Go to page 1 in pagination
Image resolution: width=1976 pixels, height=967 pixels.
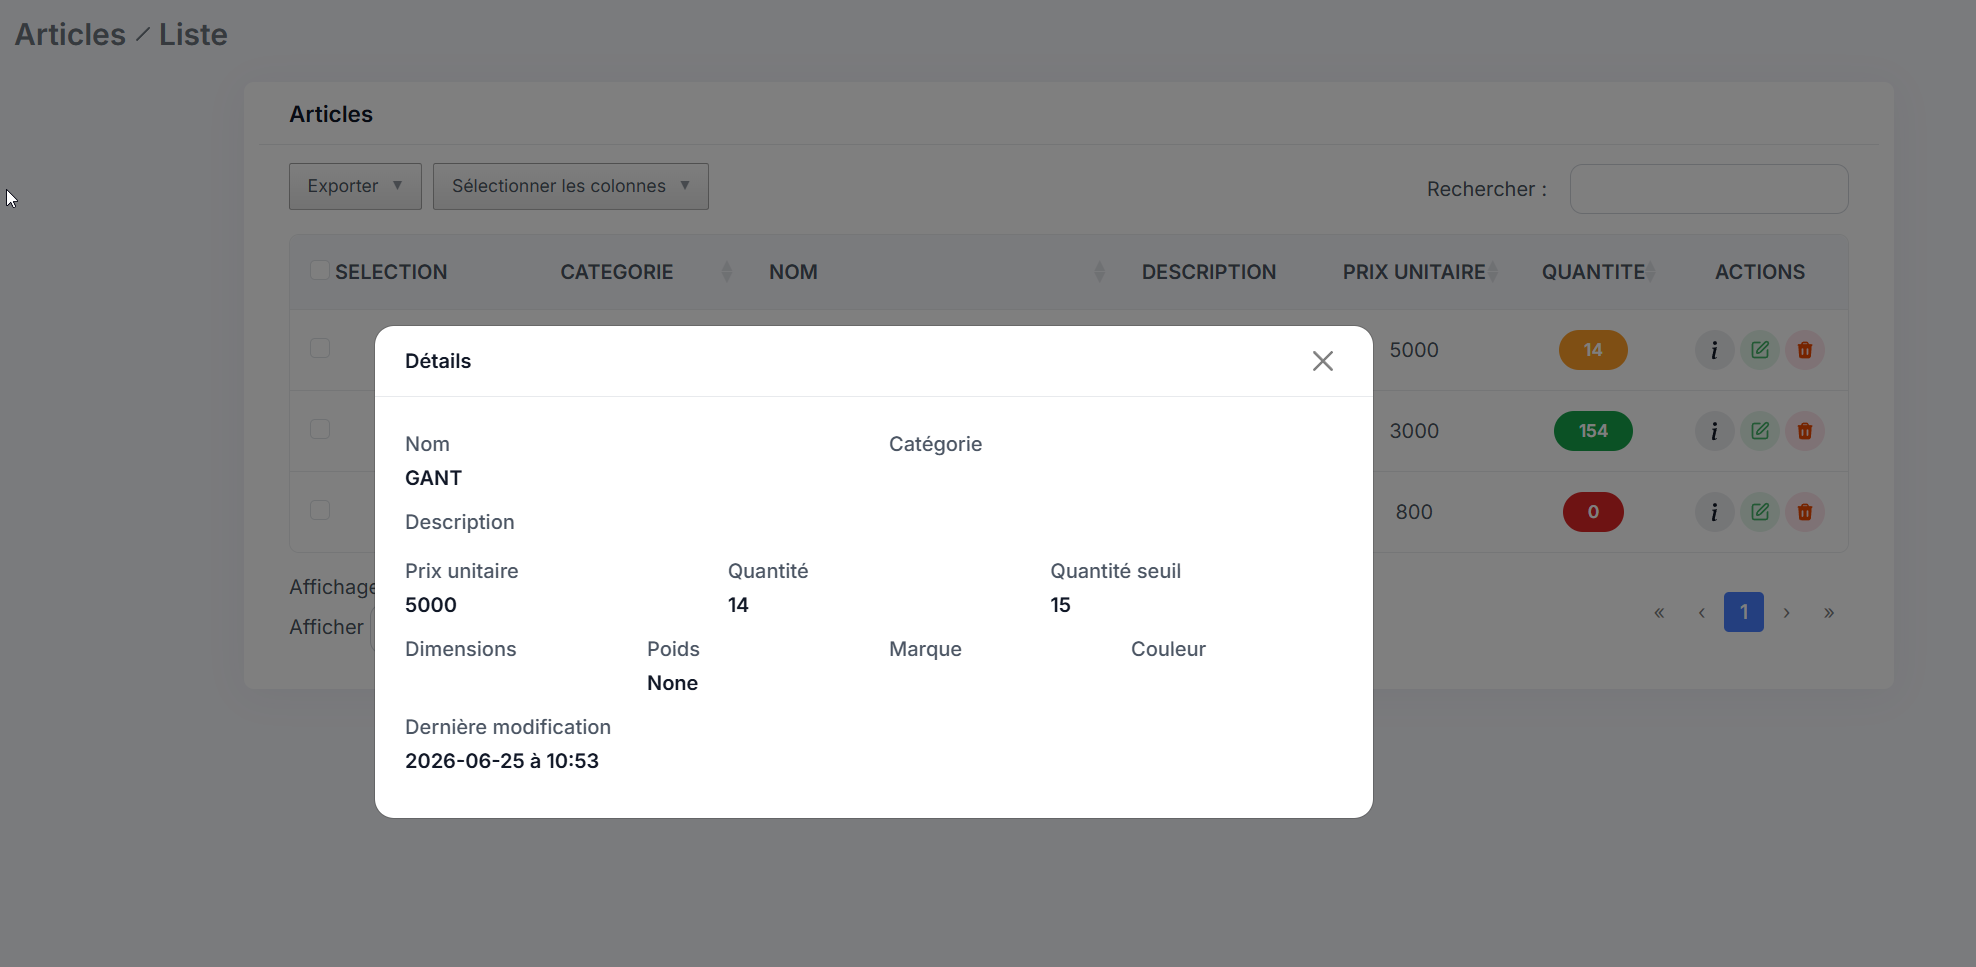pyautogui.click(x=1743, y=612)
